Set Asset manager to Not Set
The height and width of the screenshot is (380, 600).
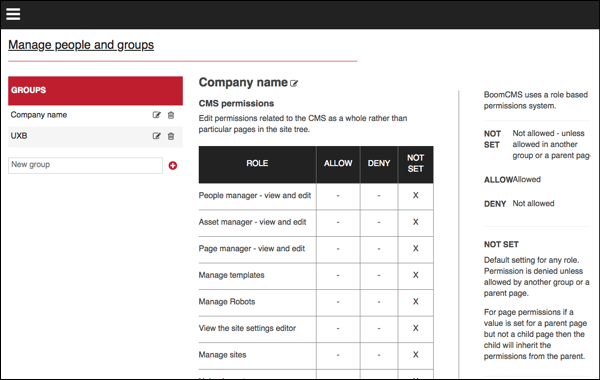pyautogui.click(x=416, y=222)
